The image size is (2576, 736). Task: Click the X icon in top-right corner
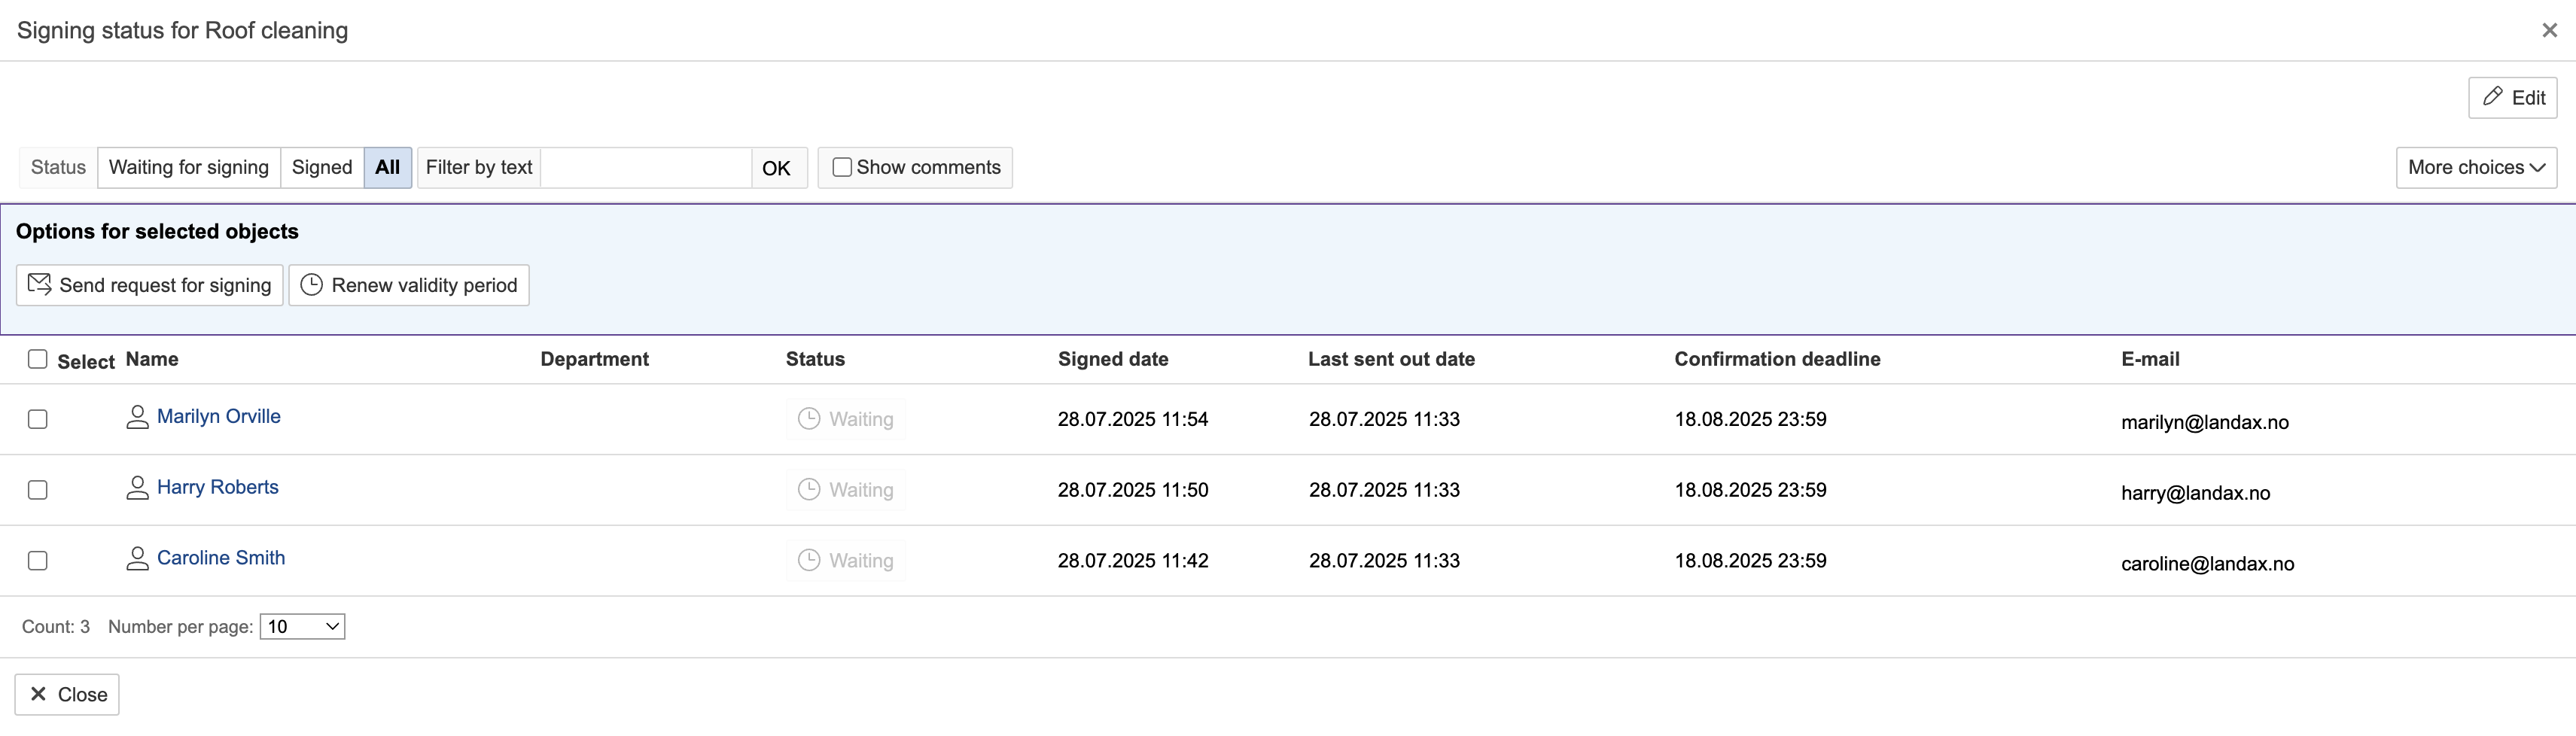2549,30
